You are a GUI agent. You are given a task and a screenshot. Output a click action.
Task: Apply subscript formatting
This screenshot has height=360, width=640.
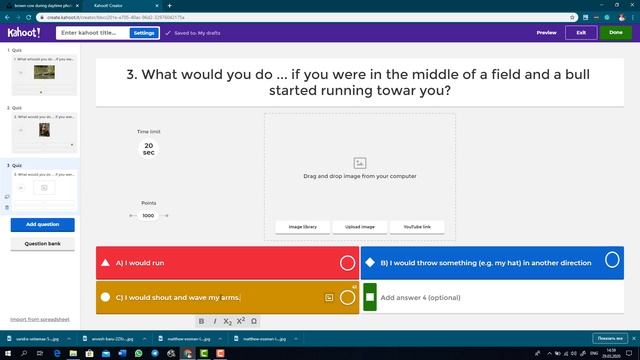pos(227,322)
